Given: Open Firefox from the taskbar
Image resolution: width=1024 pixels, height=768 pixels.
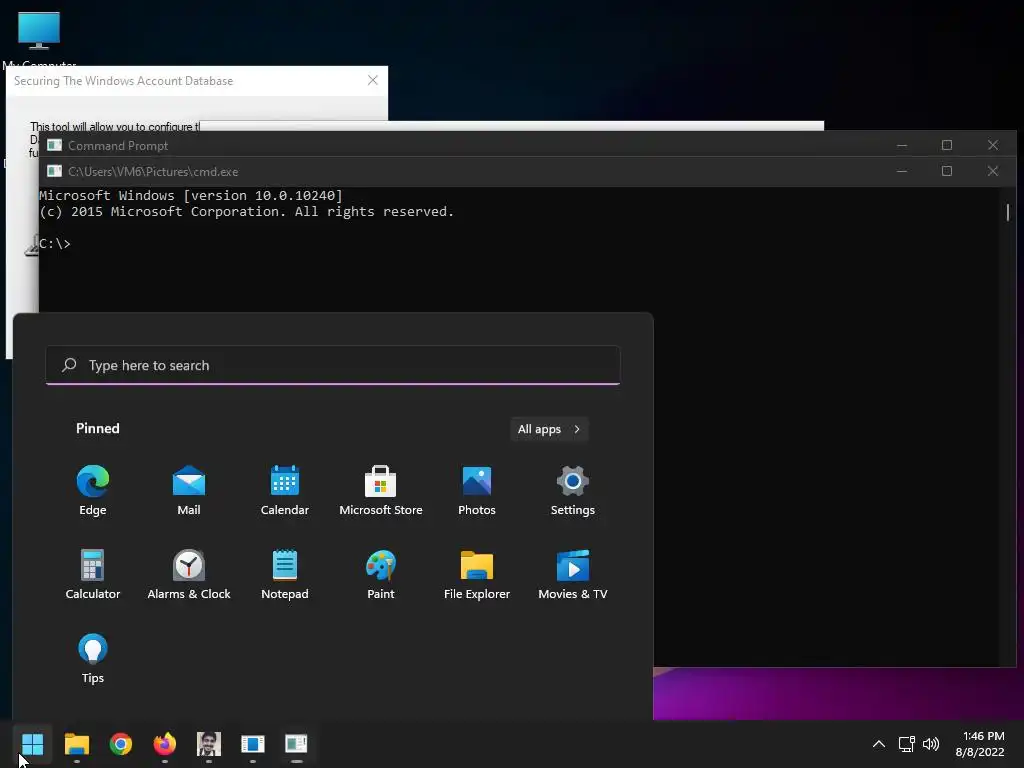Looking at the screenshot, I should click(x=165, y=744).
